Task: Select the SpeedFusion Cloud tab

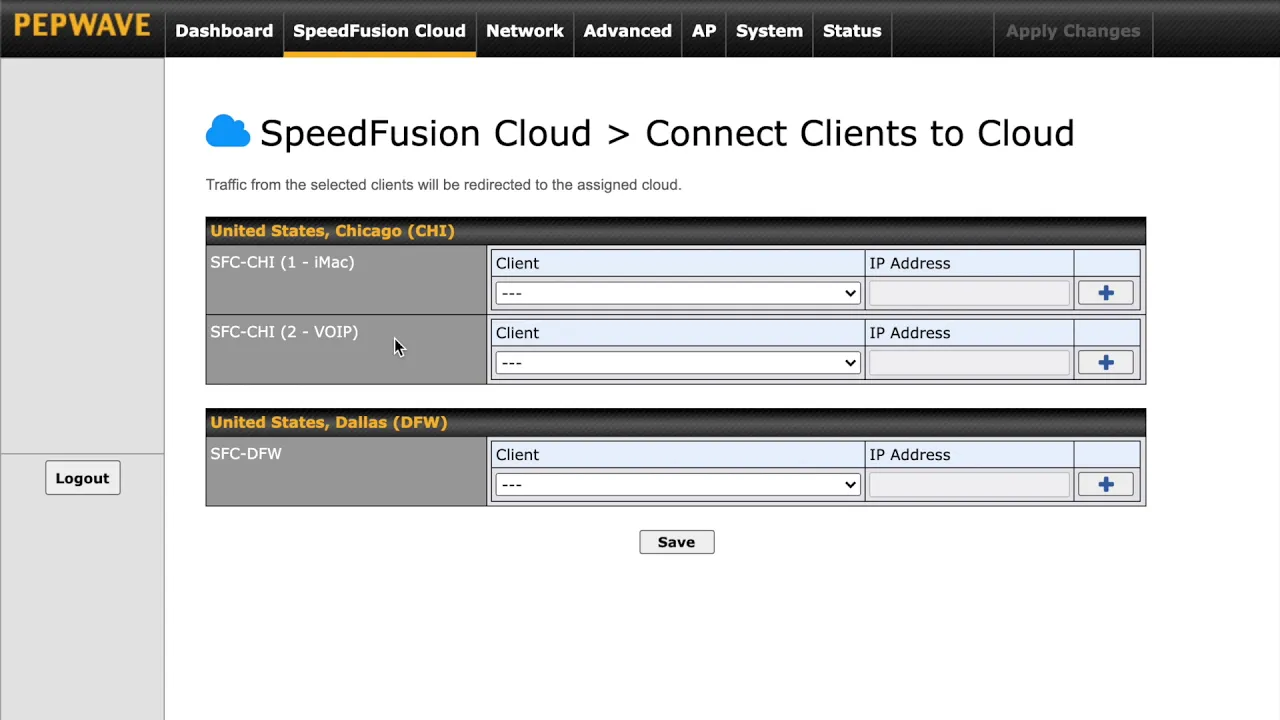Action: point(379,30)
